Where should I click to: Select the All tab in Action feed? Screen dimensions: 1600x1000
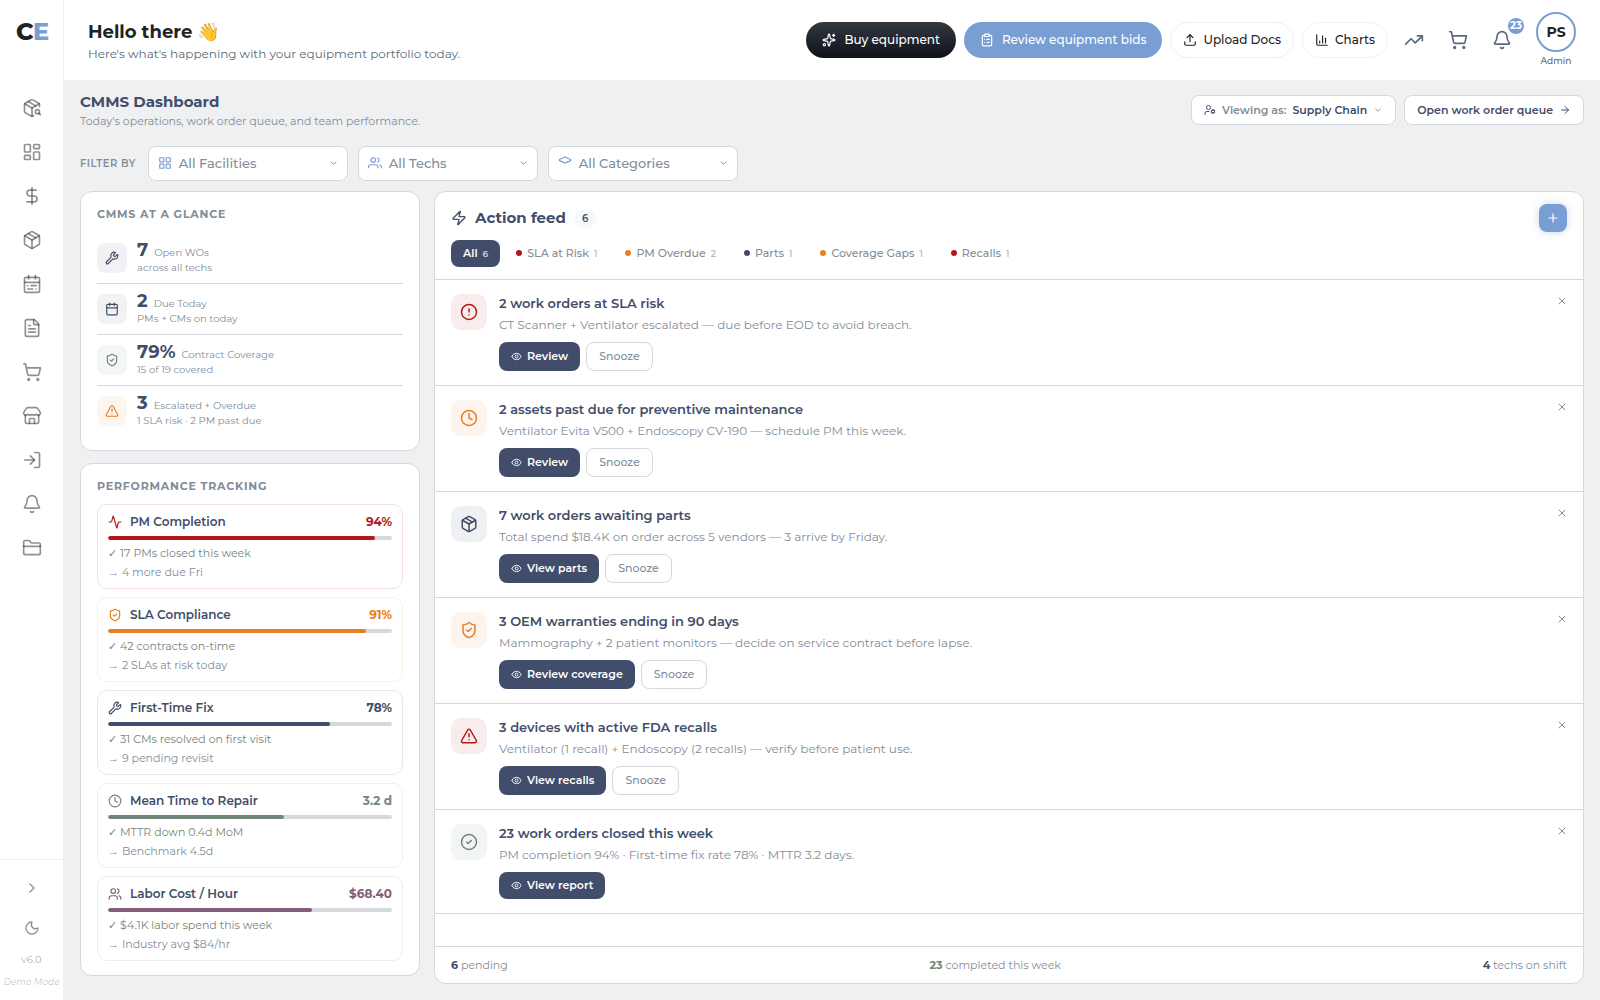475,254
